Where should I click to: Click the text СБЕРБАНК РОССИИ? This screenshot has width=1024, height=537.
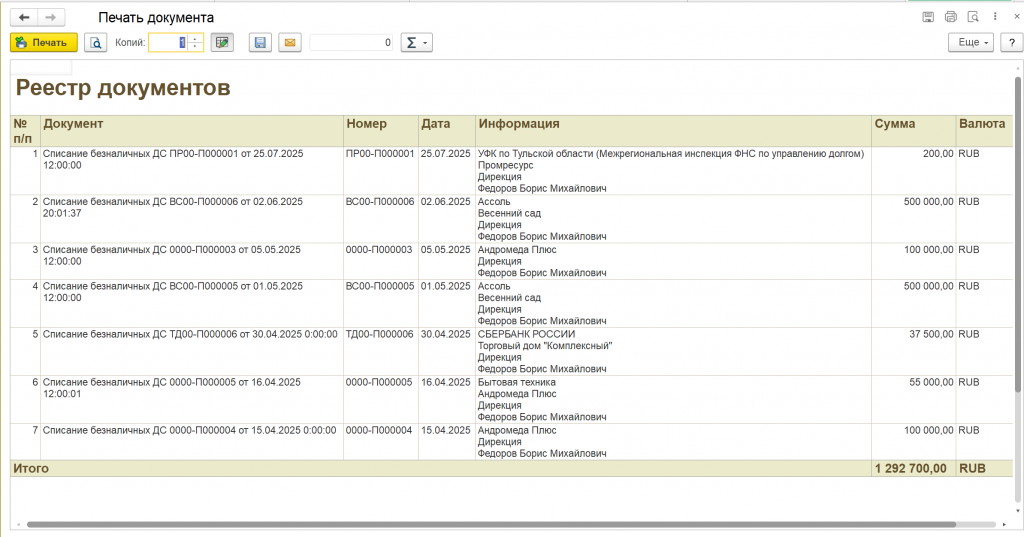(x=526, y=334)
